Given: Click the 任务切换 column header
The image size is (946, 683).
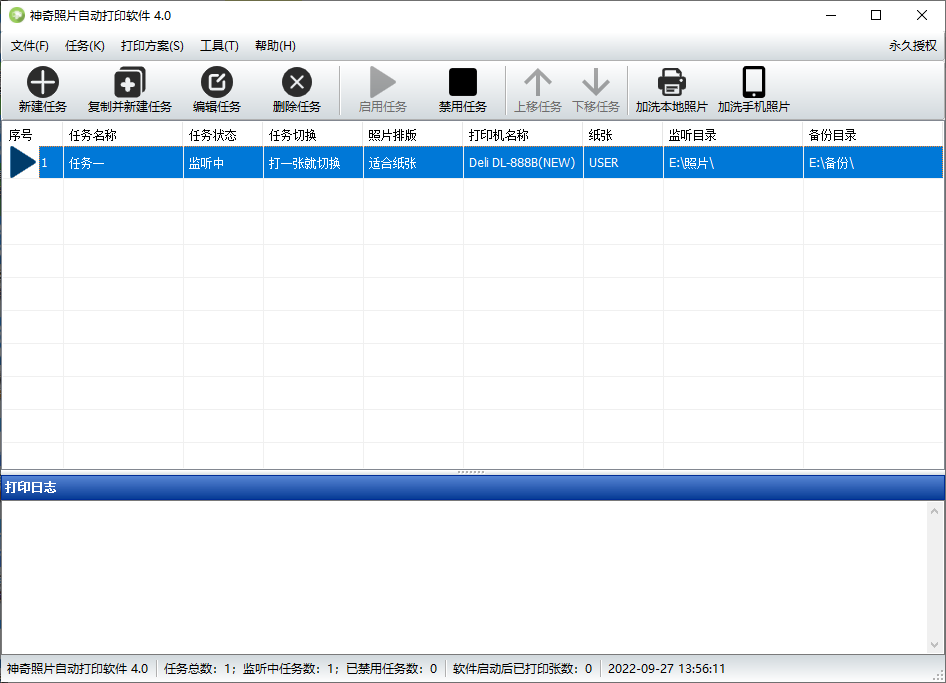Looking at the screenshot, I should (313, 135).
